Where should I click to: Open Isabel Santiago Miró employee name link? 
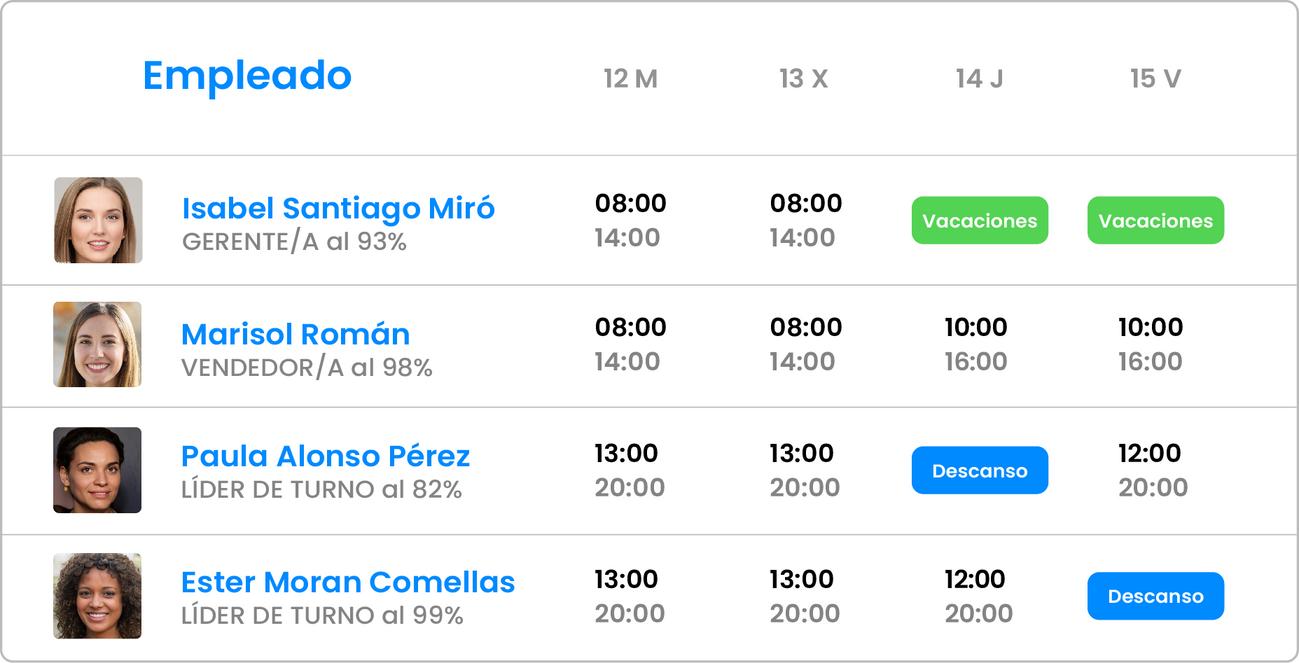(338, 208)
